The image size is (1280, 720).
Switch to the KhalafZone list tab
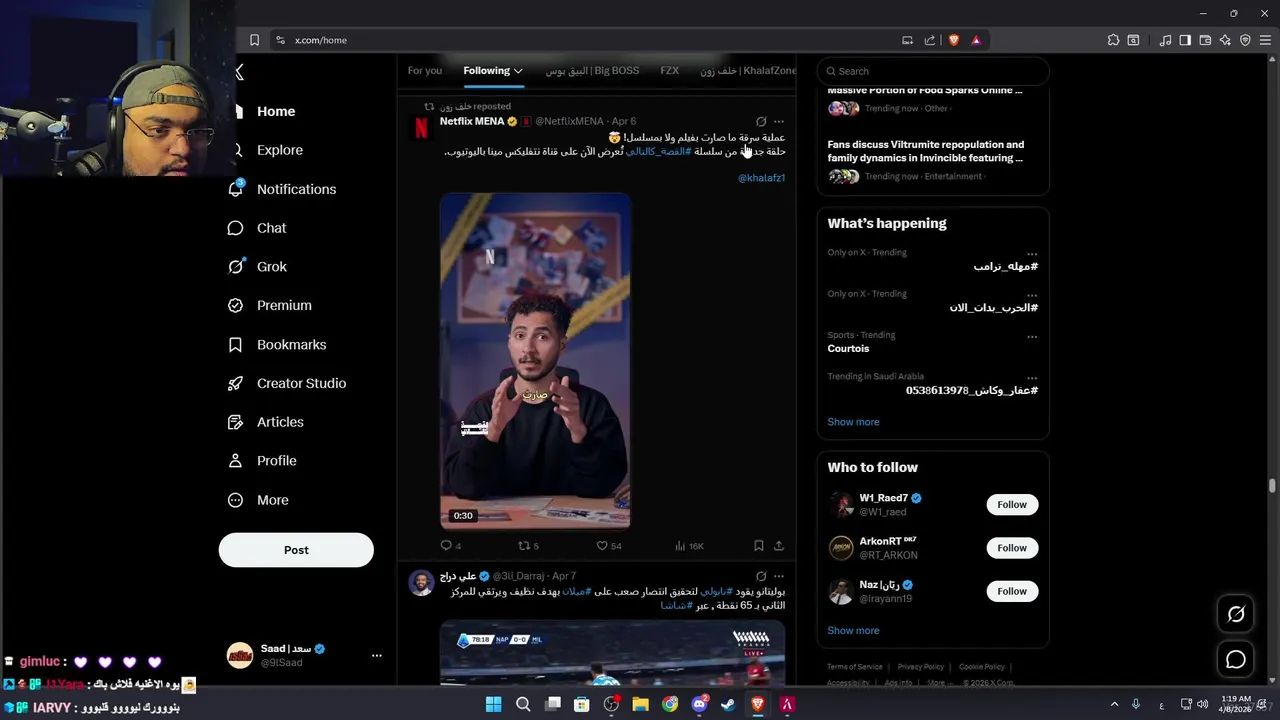coord(748,71)
